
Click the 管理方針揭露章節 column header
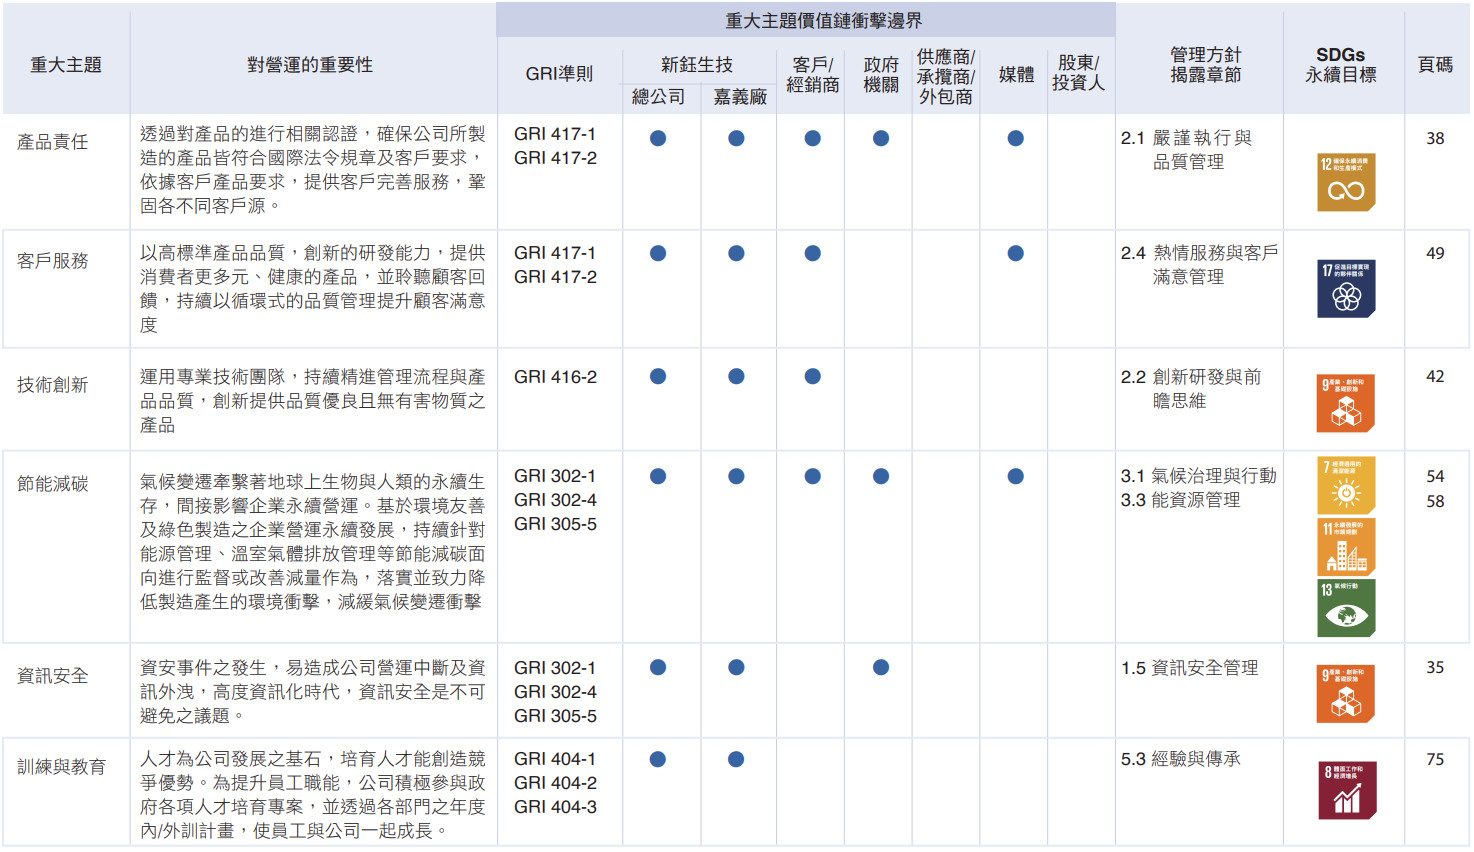[1205, 65]
